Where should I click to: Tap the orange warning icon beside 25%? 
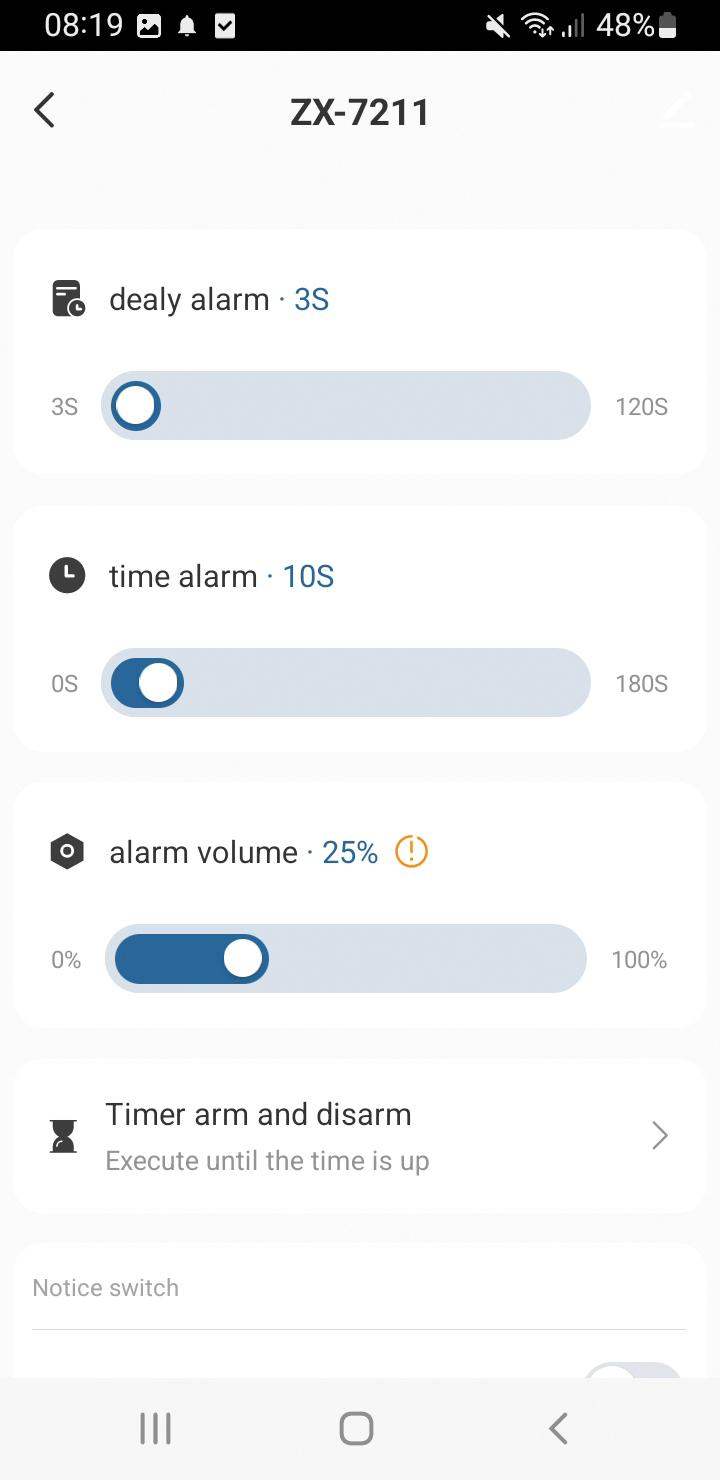[411, 852]
